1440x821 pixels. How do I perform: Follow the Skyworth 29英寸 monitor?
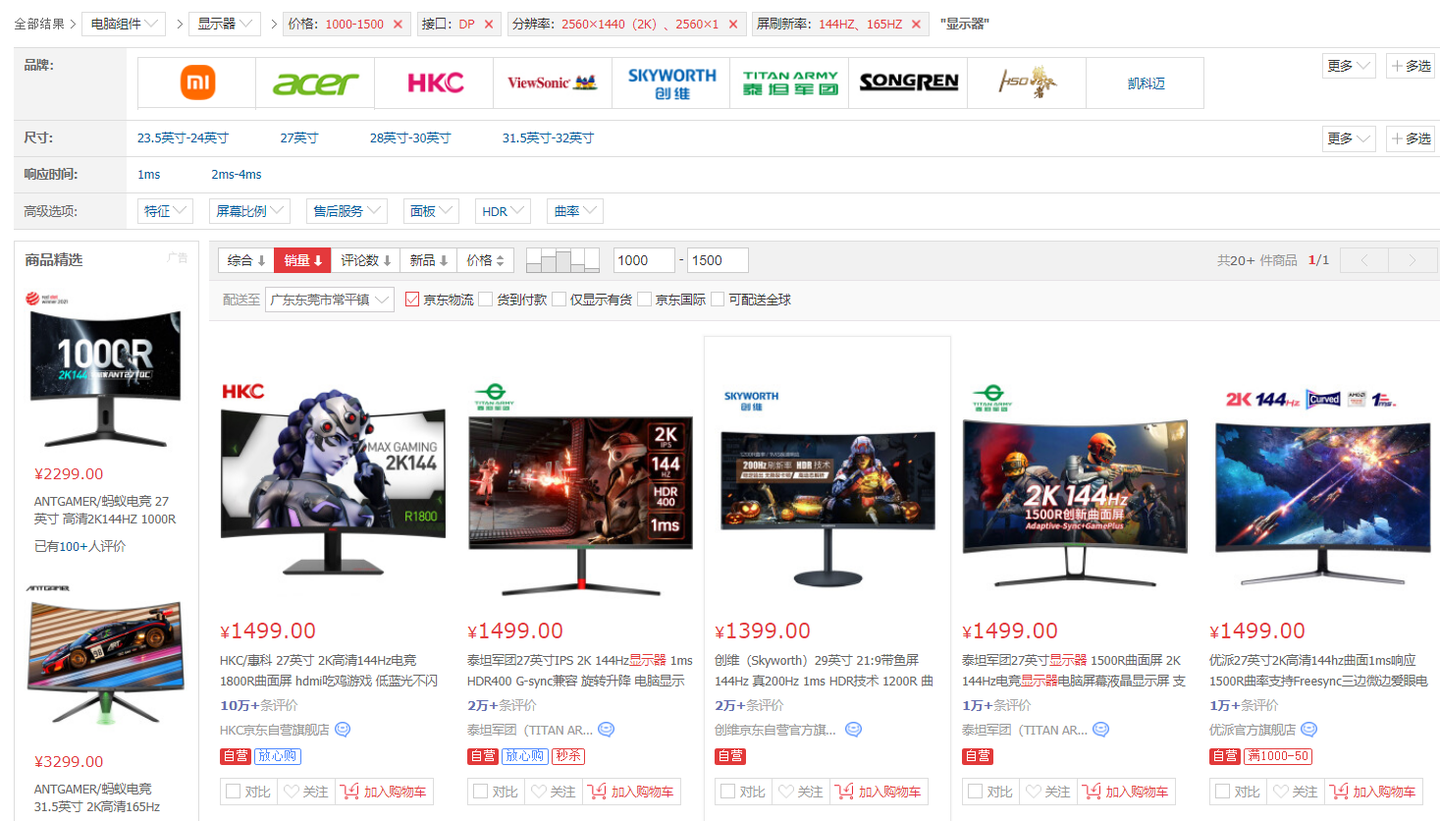[x=802, y=792]
